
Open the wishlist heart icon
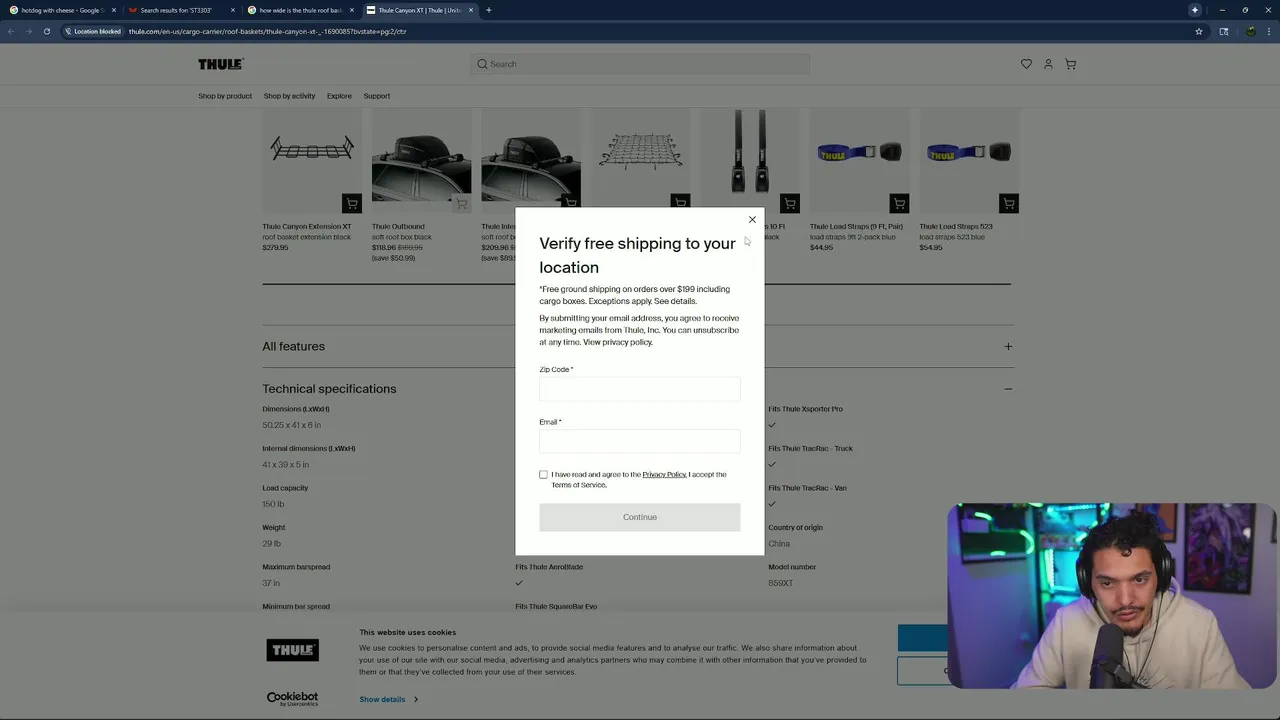click(x=1026, y=64)
